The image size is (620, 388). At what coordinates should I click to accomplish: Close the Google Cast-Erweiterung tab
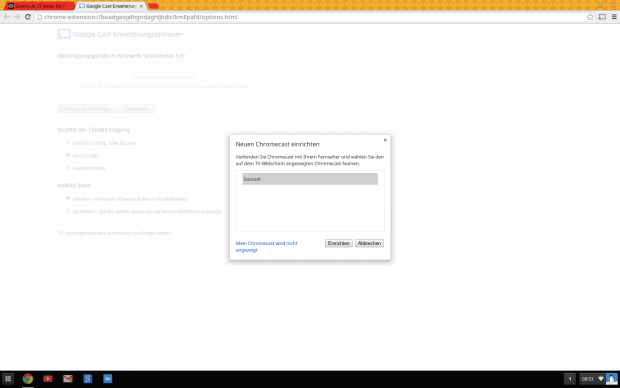[x=141, y=6]
